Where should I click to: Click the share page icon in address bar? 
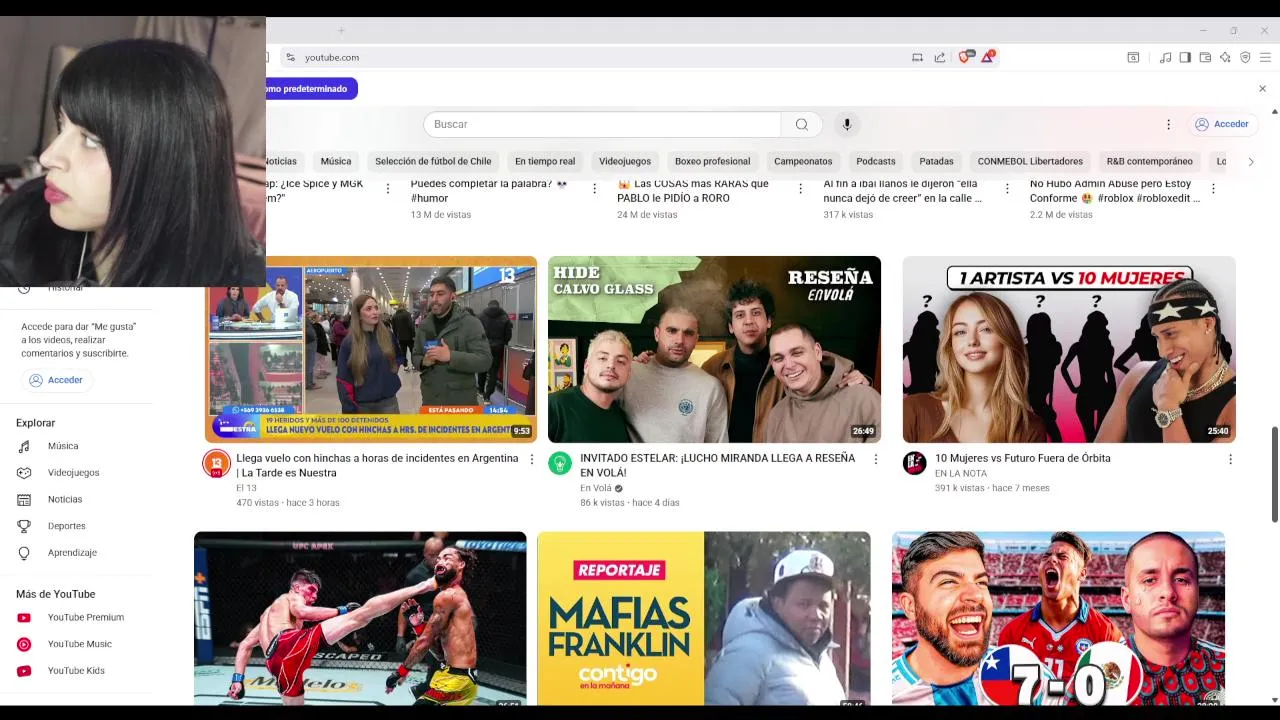point(940,57)
